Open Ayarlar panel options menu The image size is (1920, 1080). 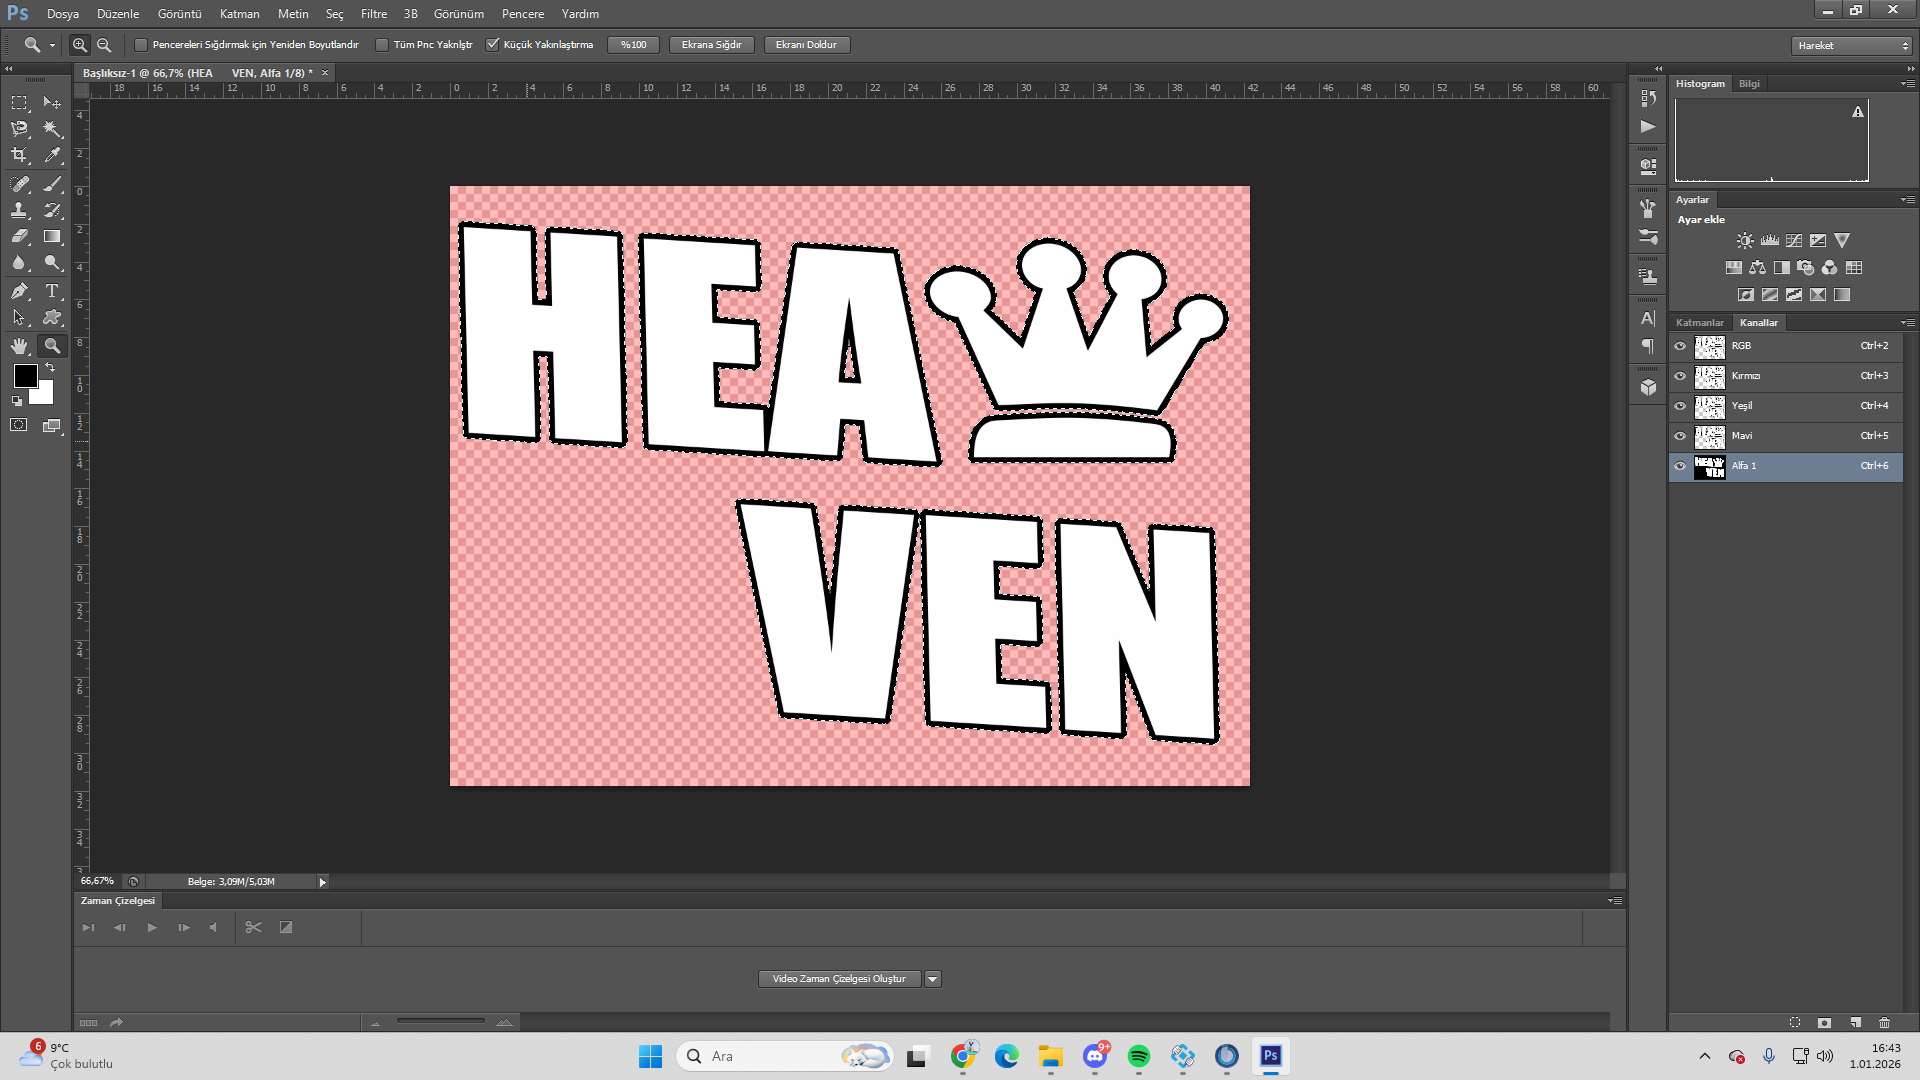pyautogui.click(x=1907, y=200)
